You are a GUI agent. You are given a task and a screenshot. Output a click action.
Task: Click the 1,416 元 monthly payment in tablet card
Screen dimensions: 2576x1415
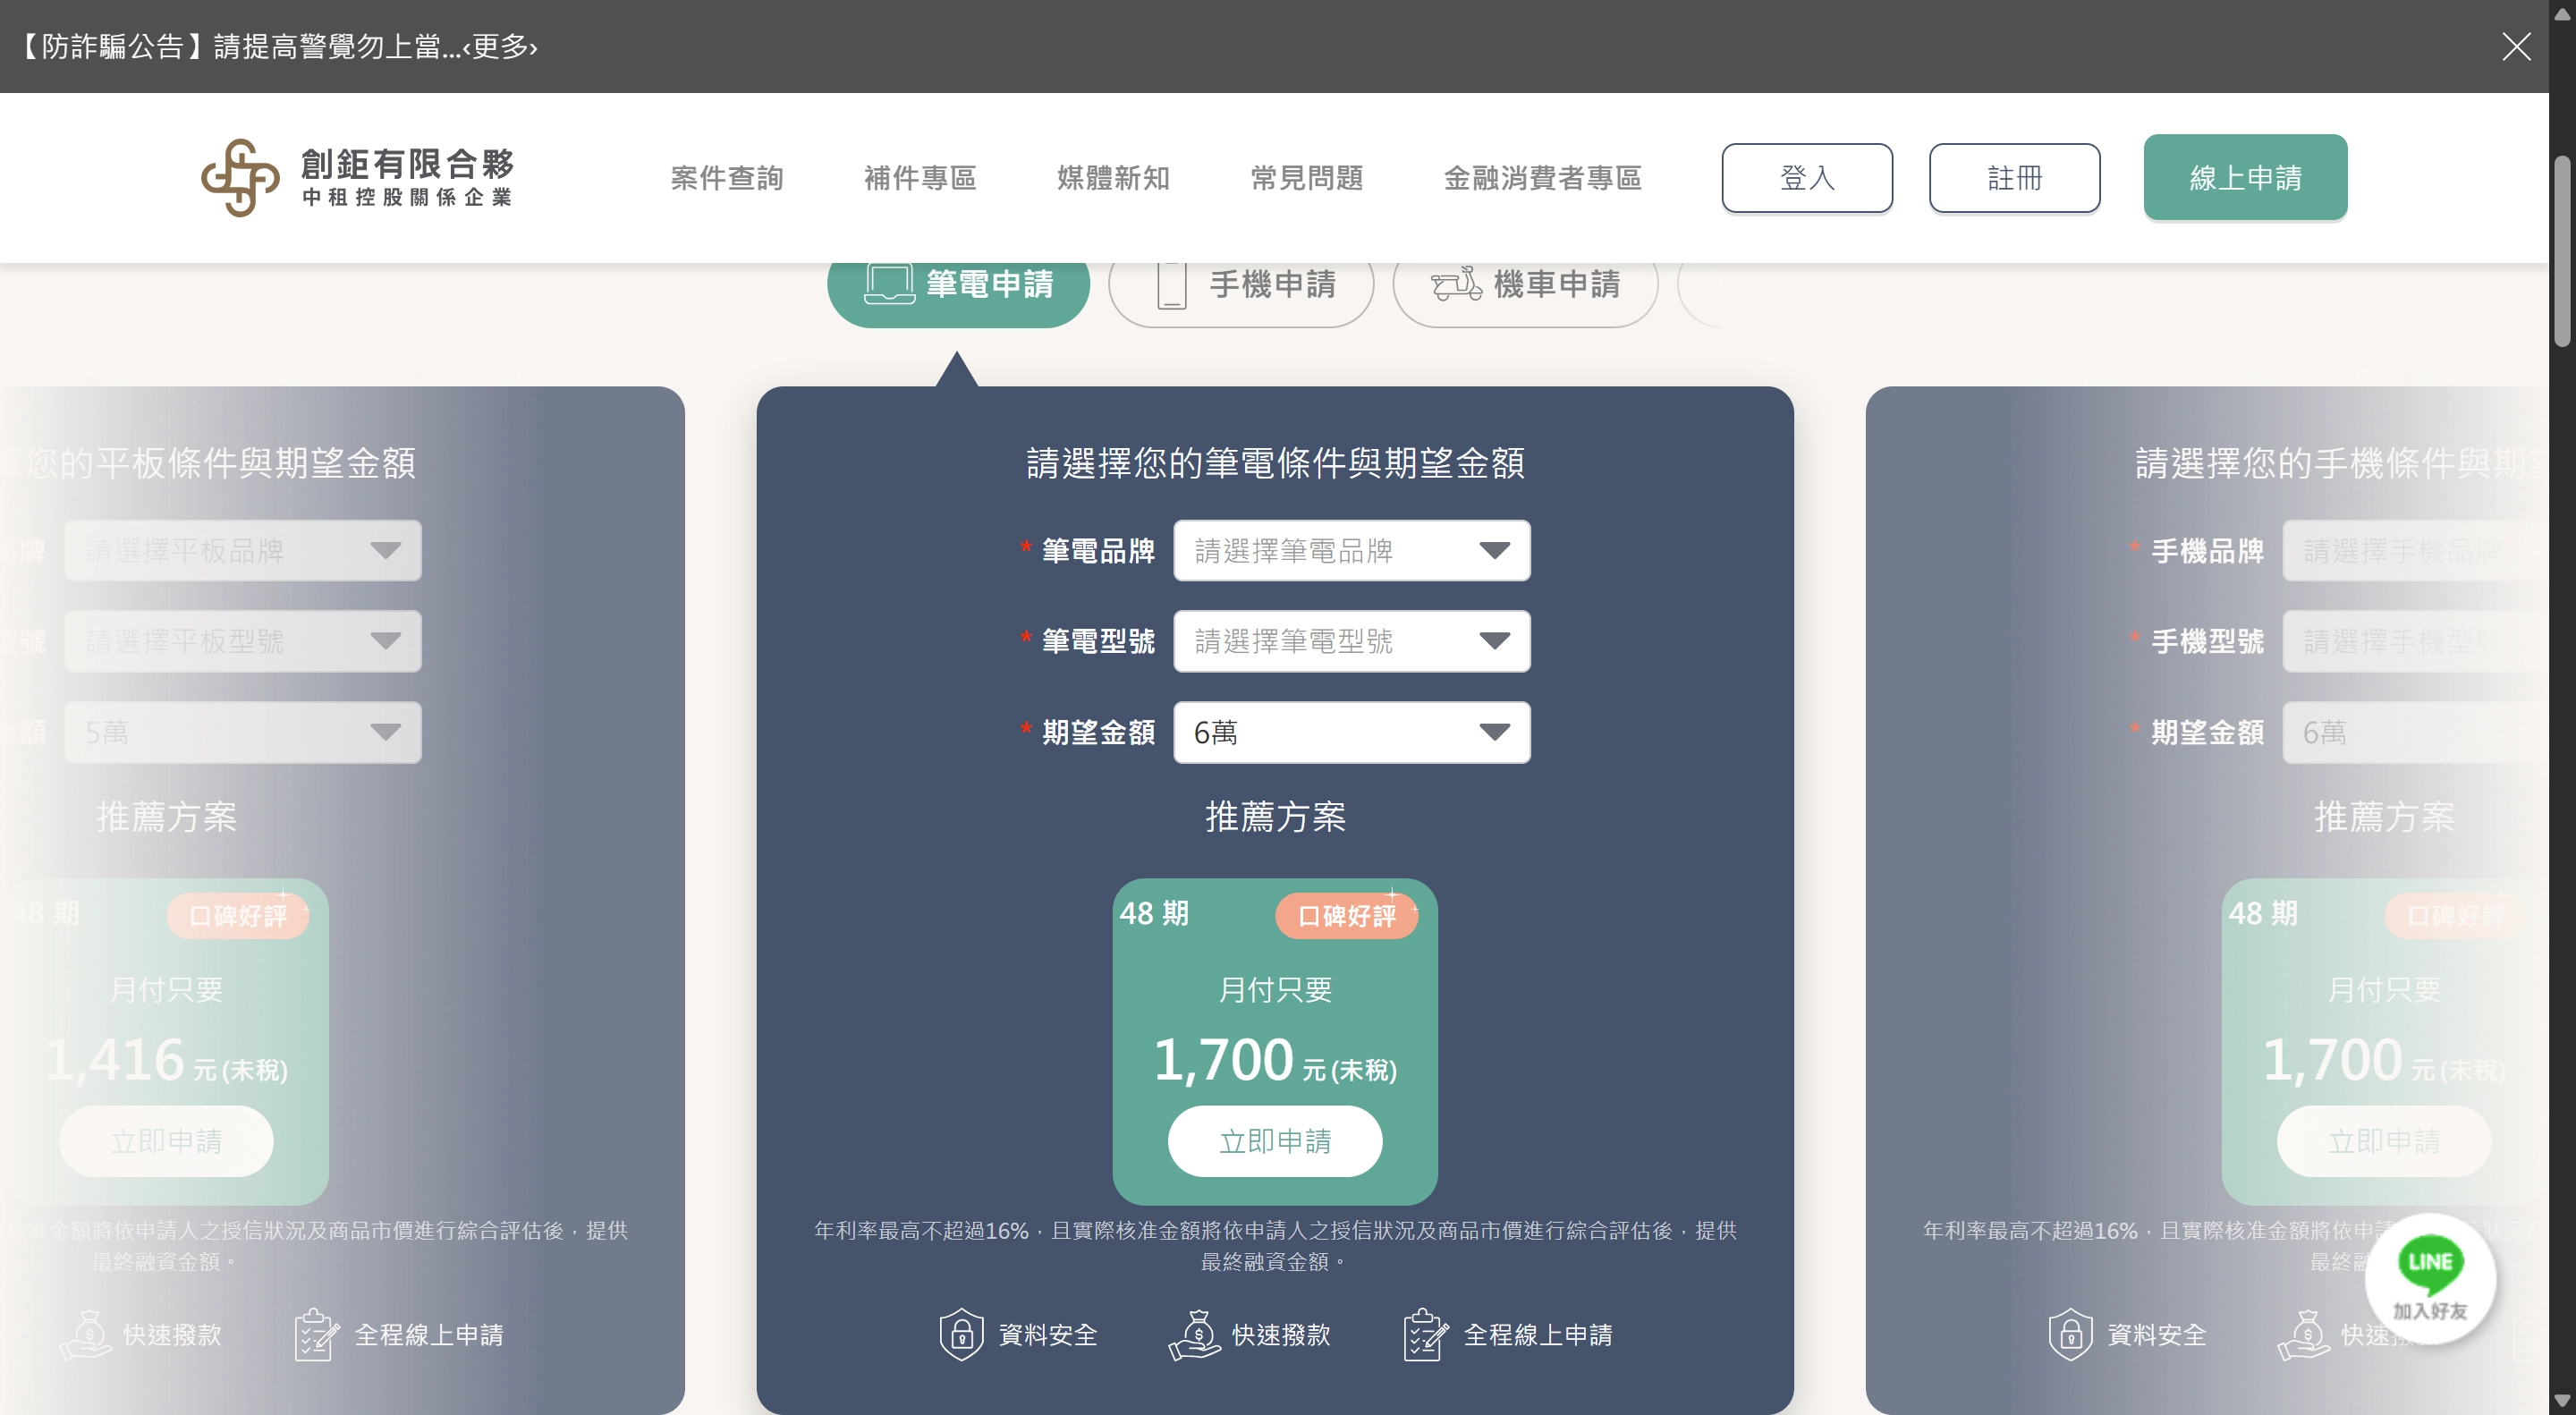[x=166, y=1060]
